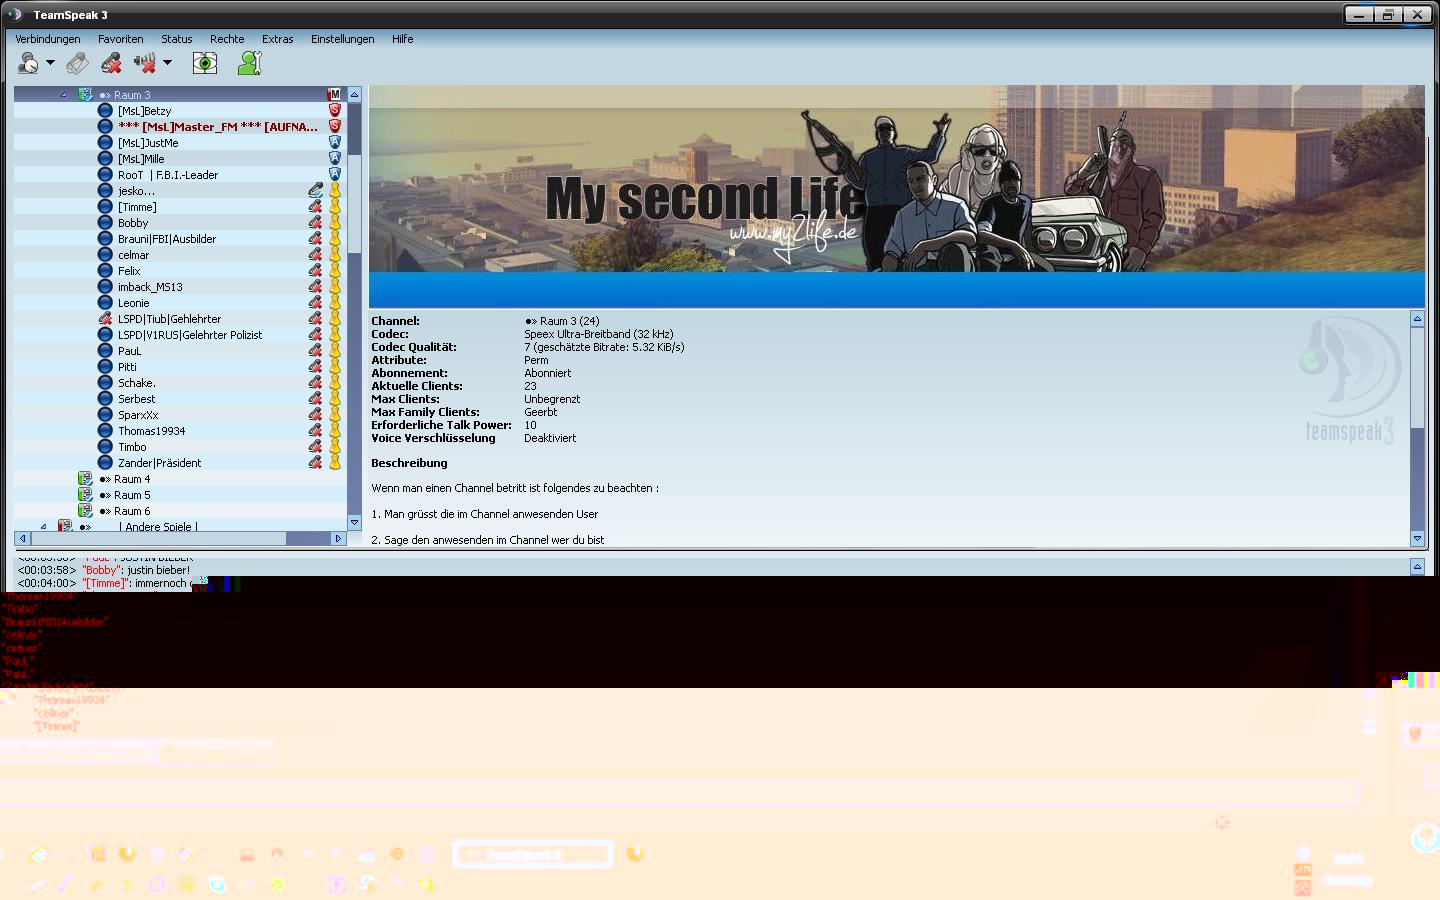Screen dimensions: 1440x900
Task: Open the Extras menu
Action: tap(278, 39)
